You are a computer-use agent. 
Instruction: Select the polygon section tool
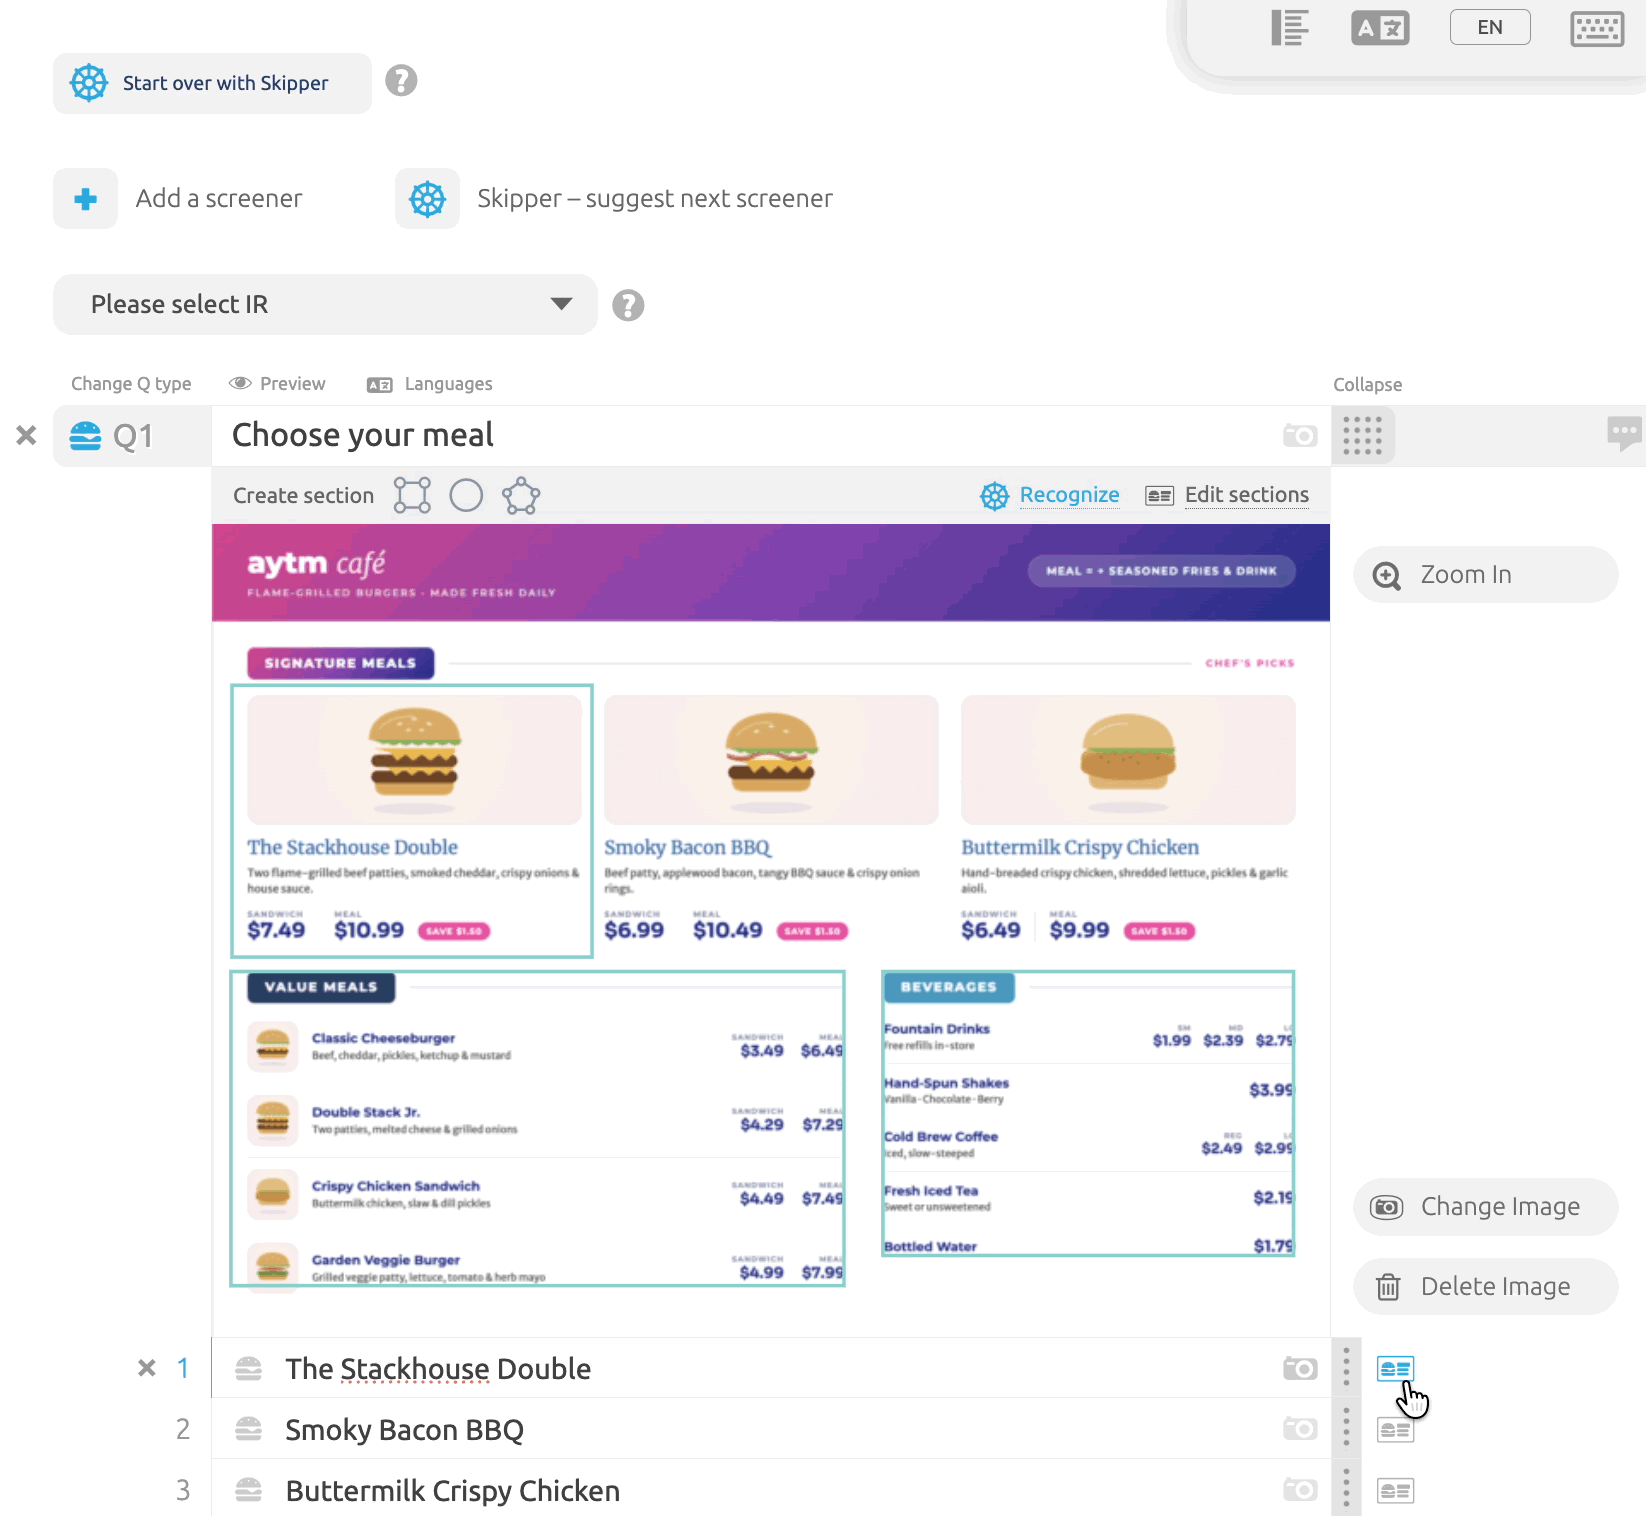[x=521, y=495]
